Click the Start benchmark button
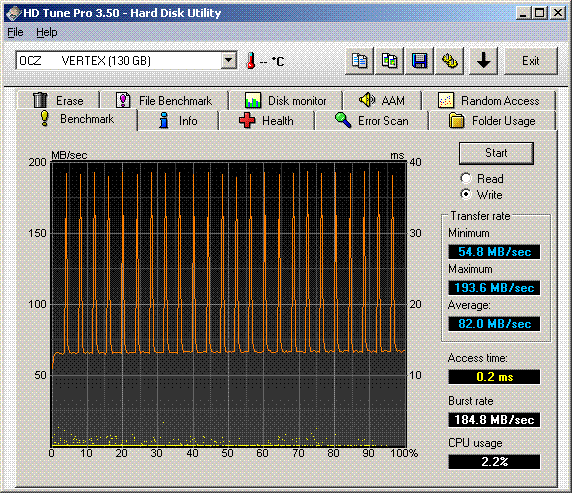The height and width of the screenshot is (493, 572). (496, 153)
